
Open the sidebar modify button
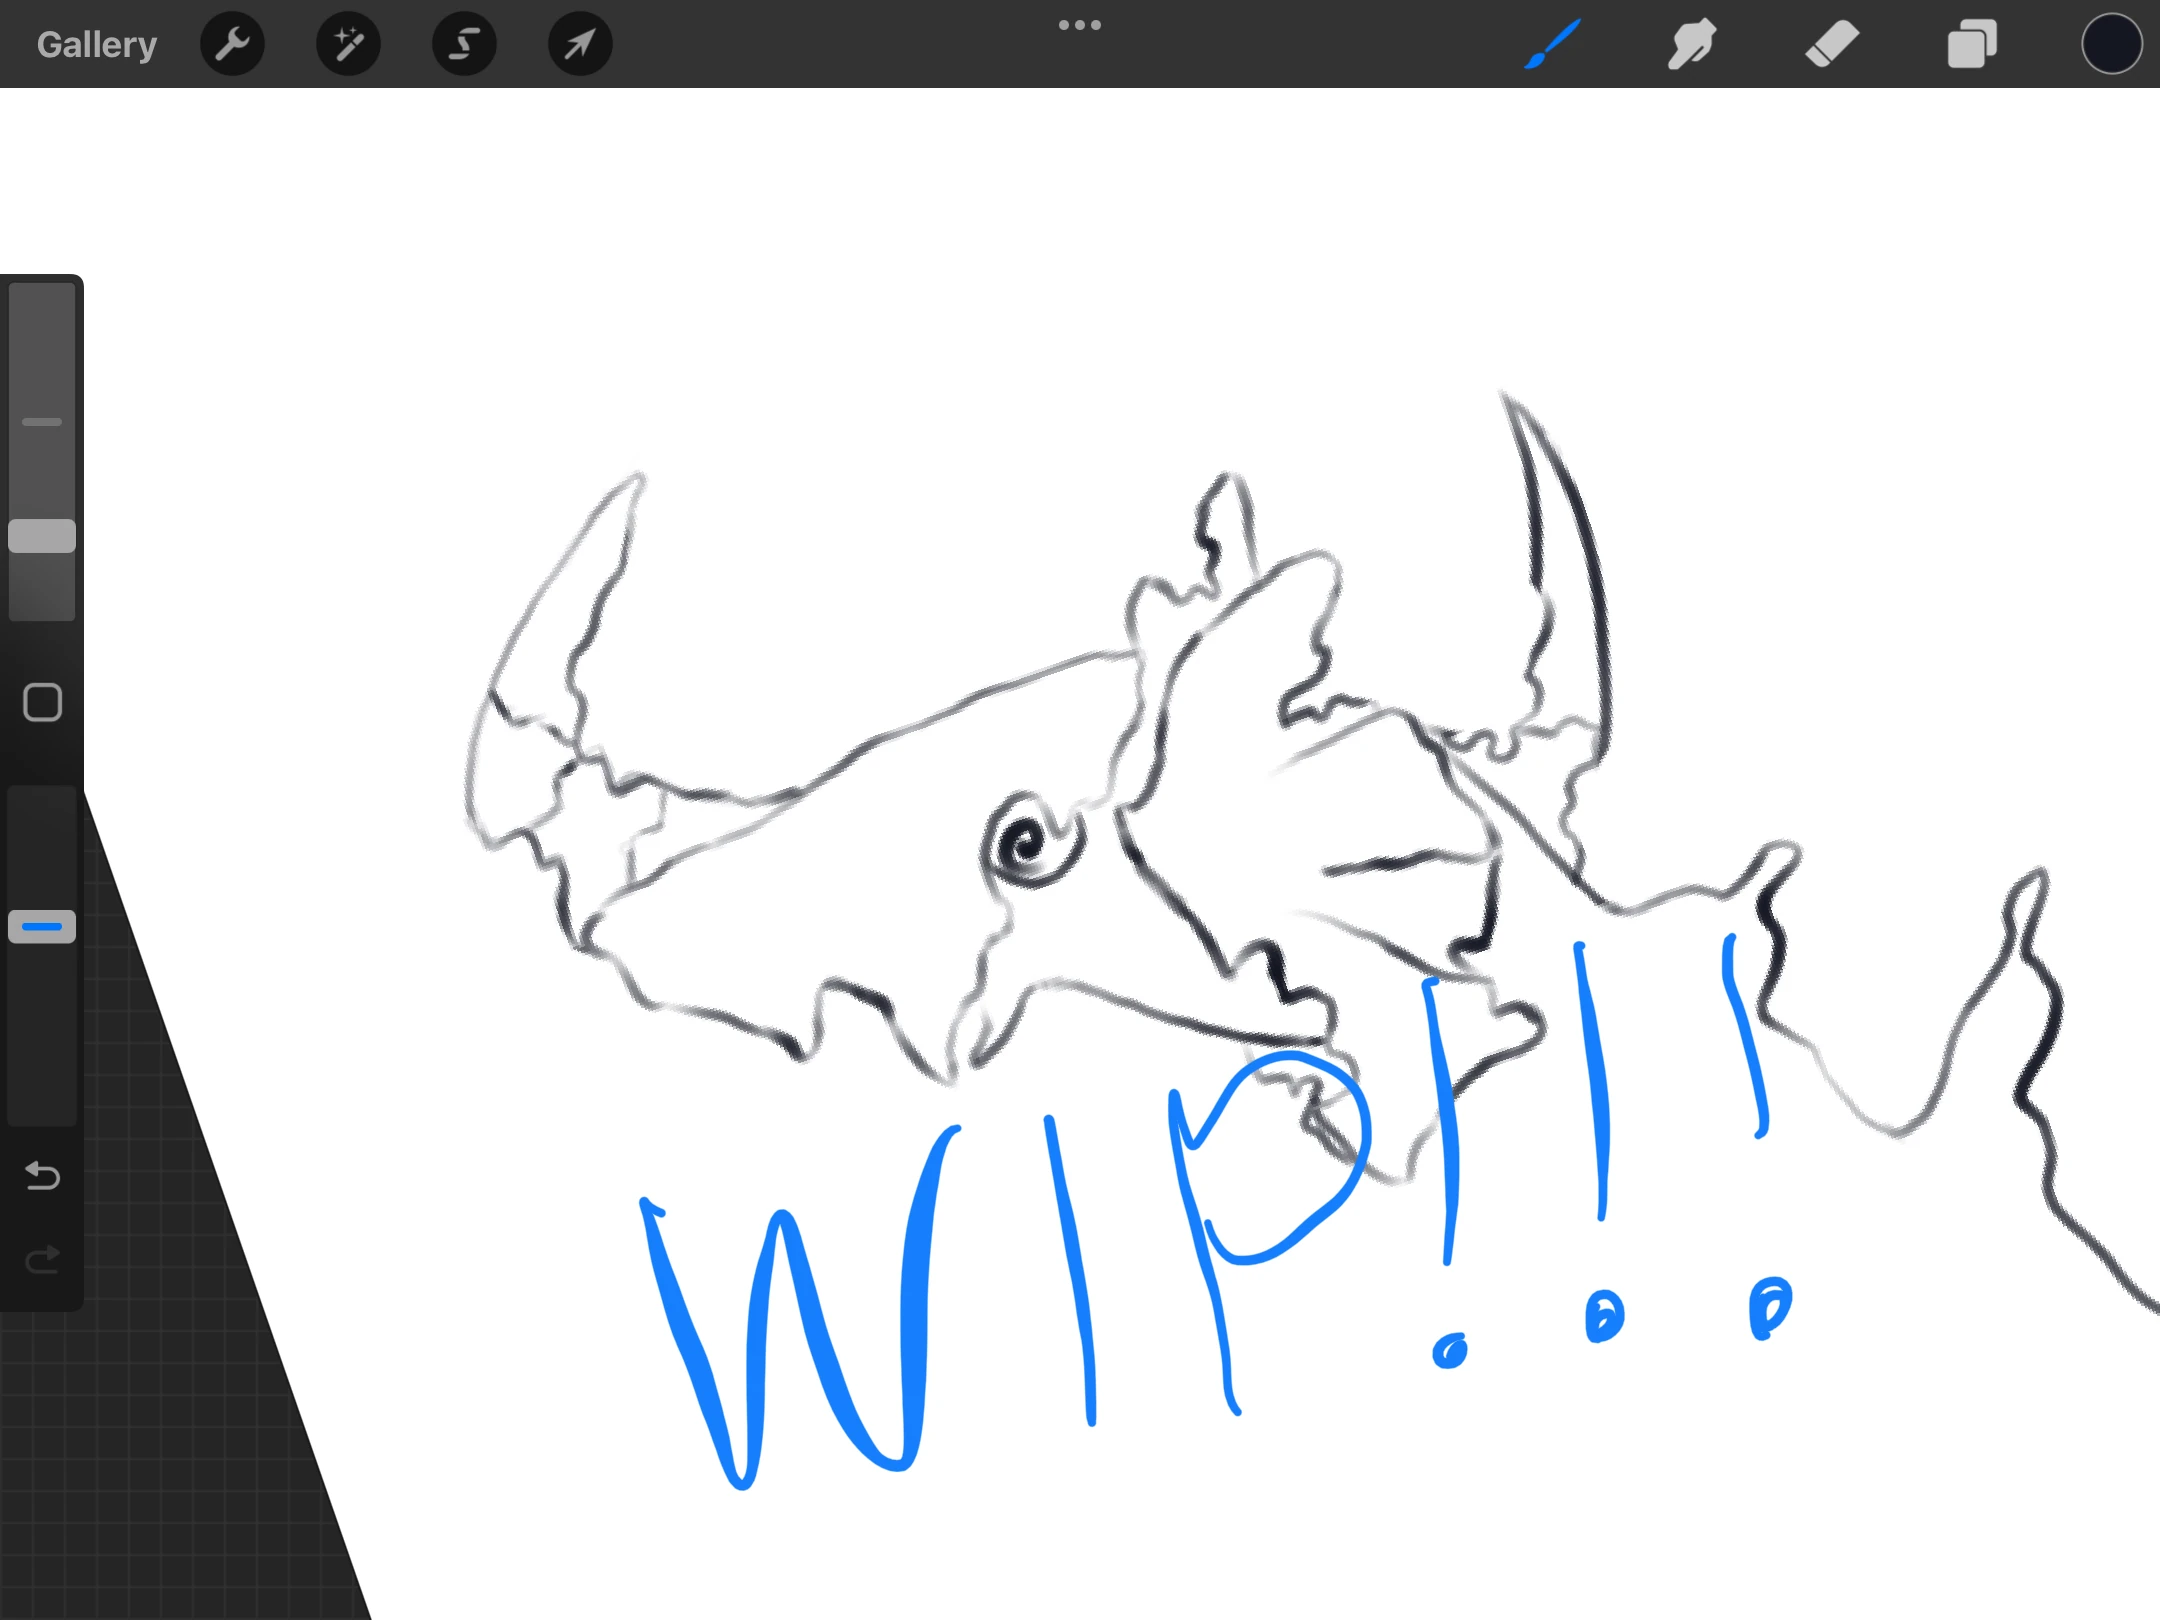[42, 703]
